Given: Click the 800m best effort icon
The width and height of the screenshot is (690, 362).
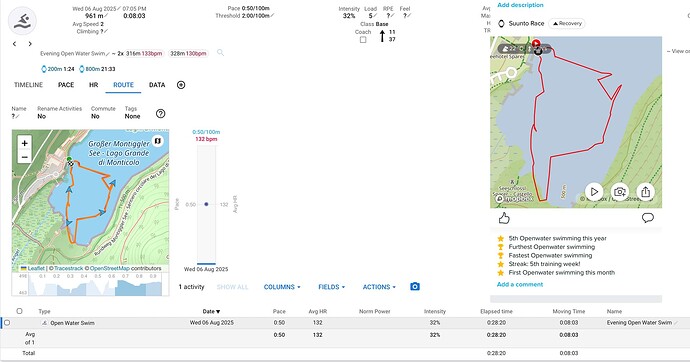Looking at the screenshot, I should [81, 69].
